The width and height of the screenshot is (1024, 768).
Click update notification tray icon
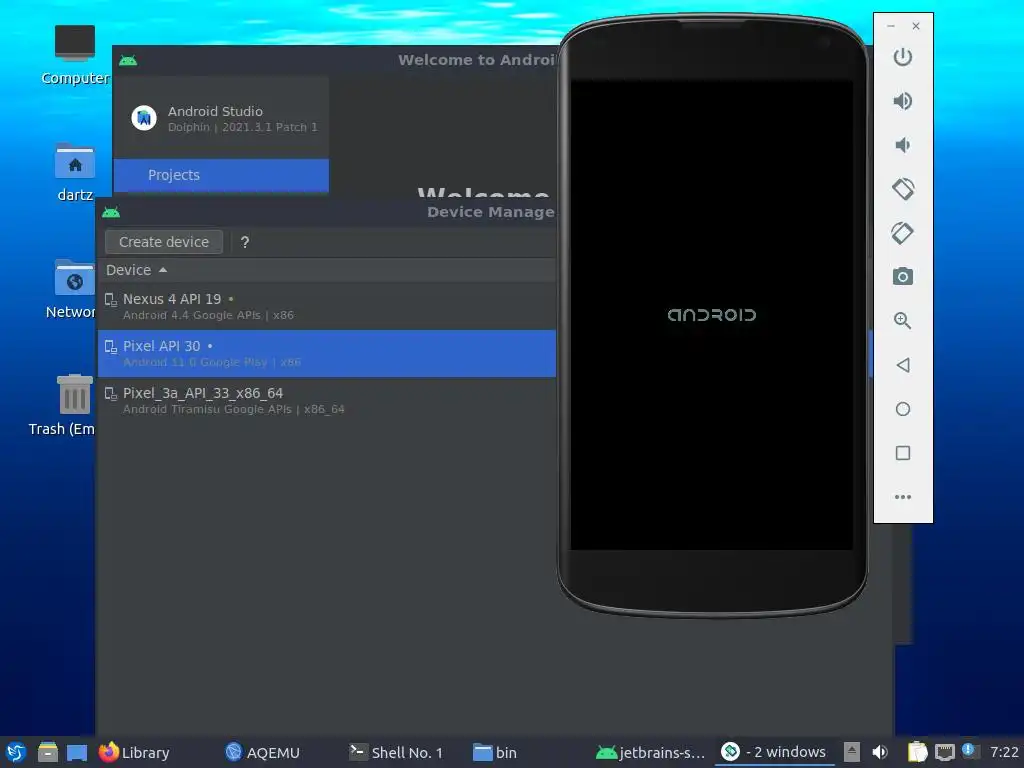click(969, 751)
